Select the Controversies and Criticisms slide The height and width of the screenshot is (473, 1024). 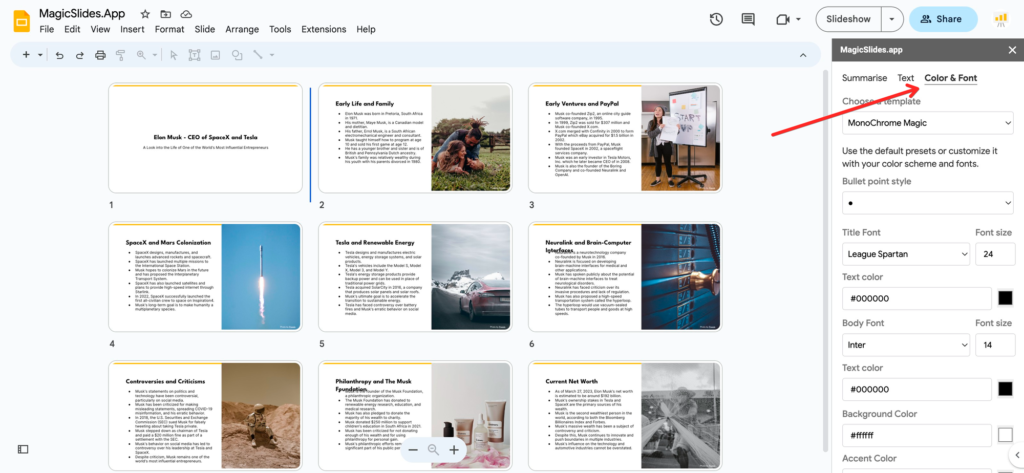click(206, 416)
